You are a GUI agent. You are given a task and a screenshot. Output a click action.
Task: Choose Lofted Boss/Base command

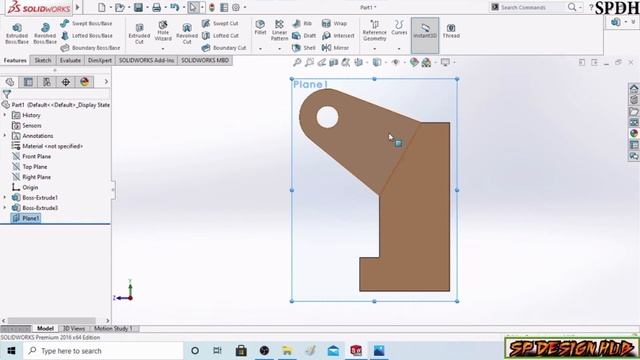(x=86, y=36)
